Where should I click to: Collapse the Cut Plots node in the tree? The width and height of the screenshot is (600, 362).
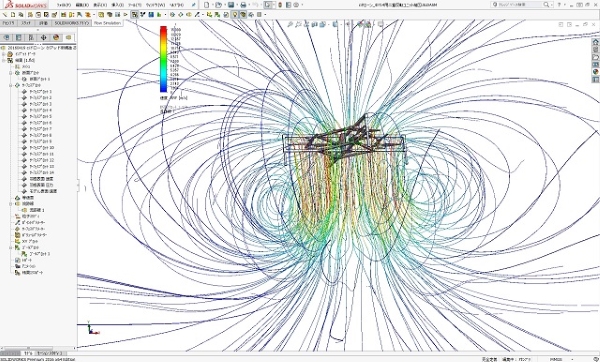pos(11,73)
